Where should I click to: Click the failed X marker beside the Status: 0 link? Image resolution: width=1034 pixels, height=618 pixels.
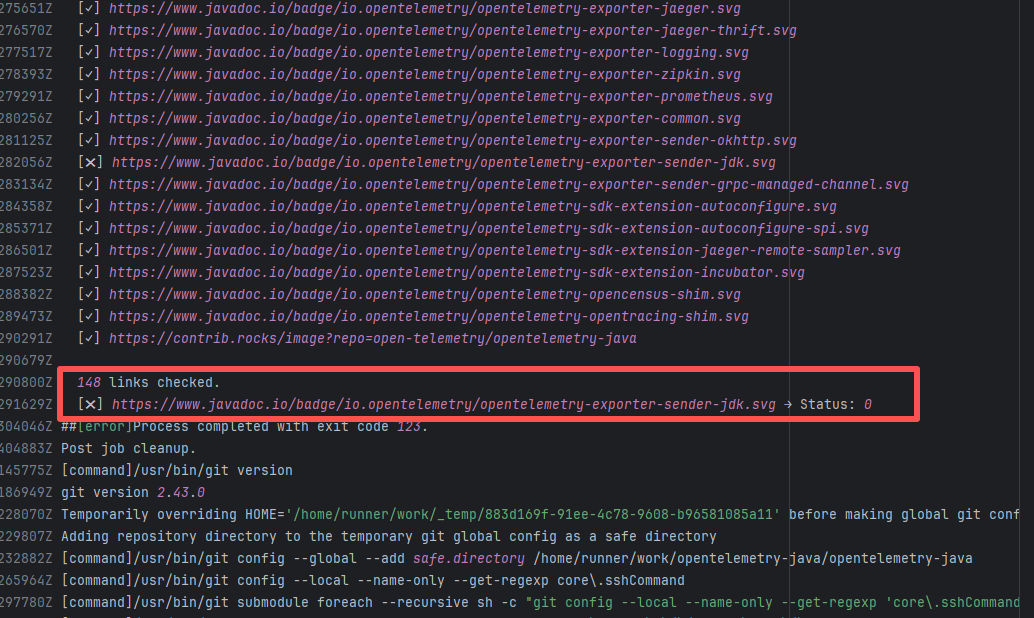click(91, 405)
